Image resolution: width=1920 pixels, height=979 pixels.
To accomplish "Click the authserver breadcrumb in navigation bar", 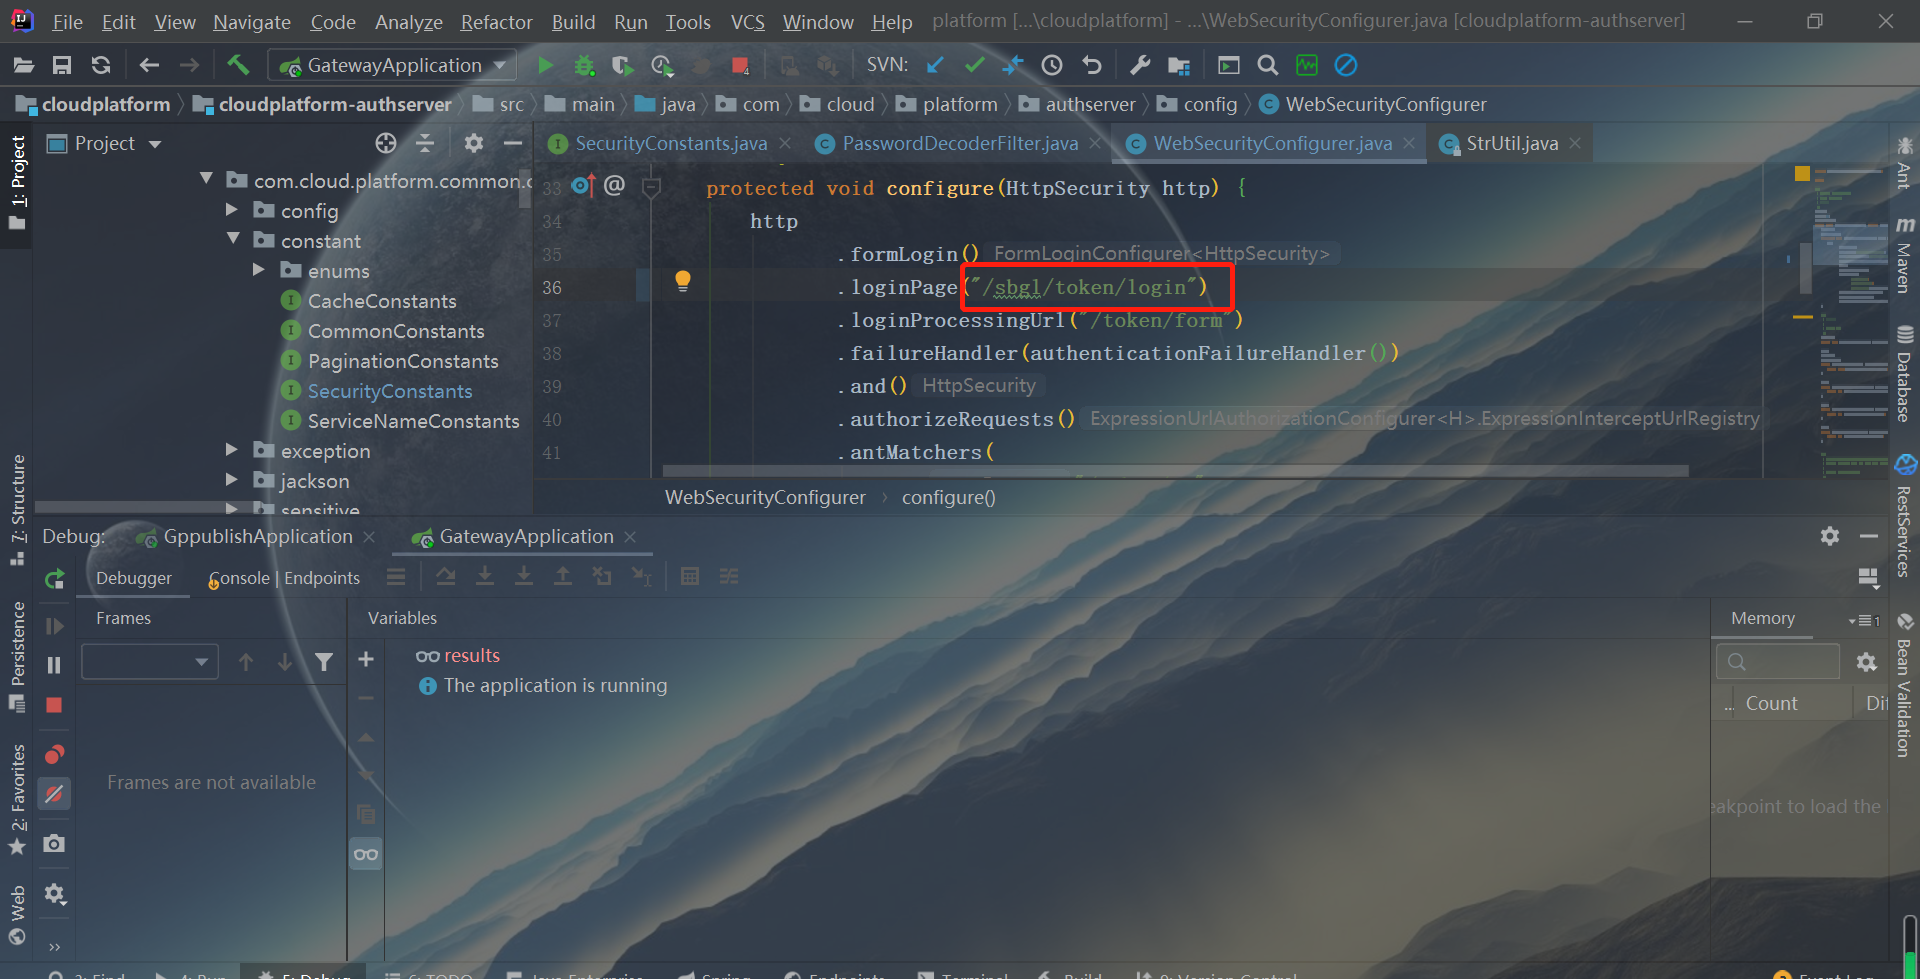I will pos(1090,104).
